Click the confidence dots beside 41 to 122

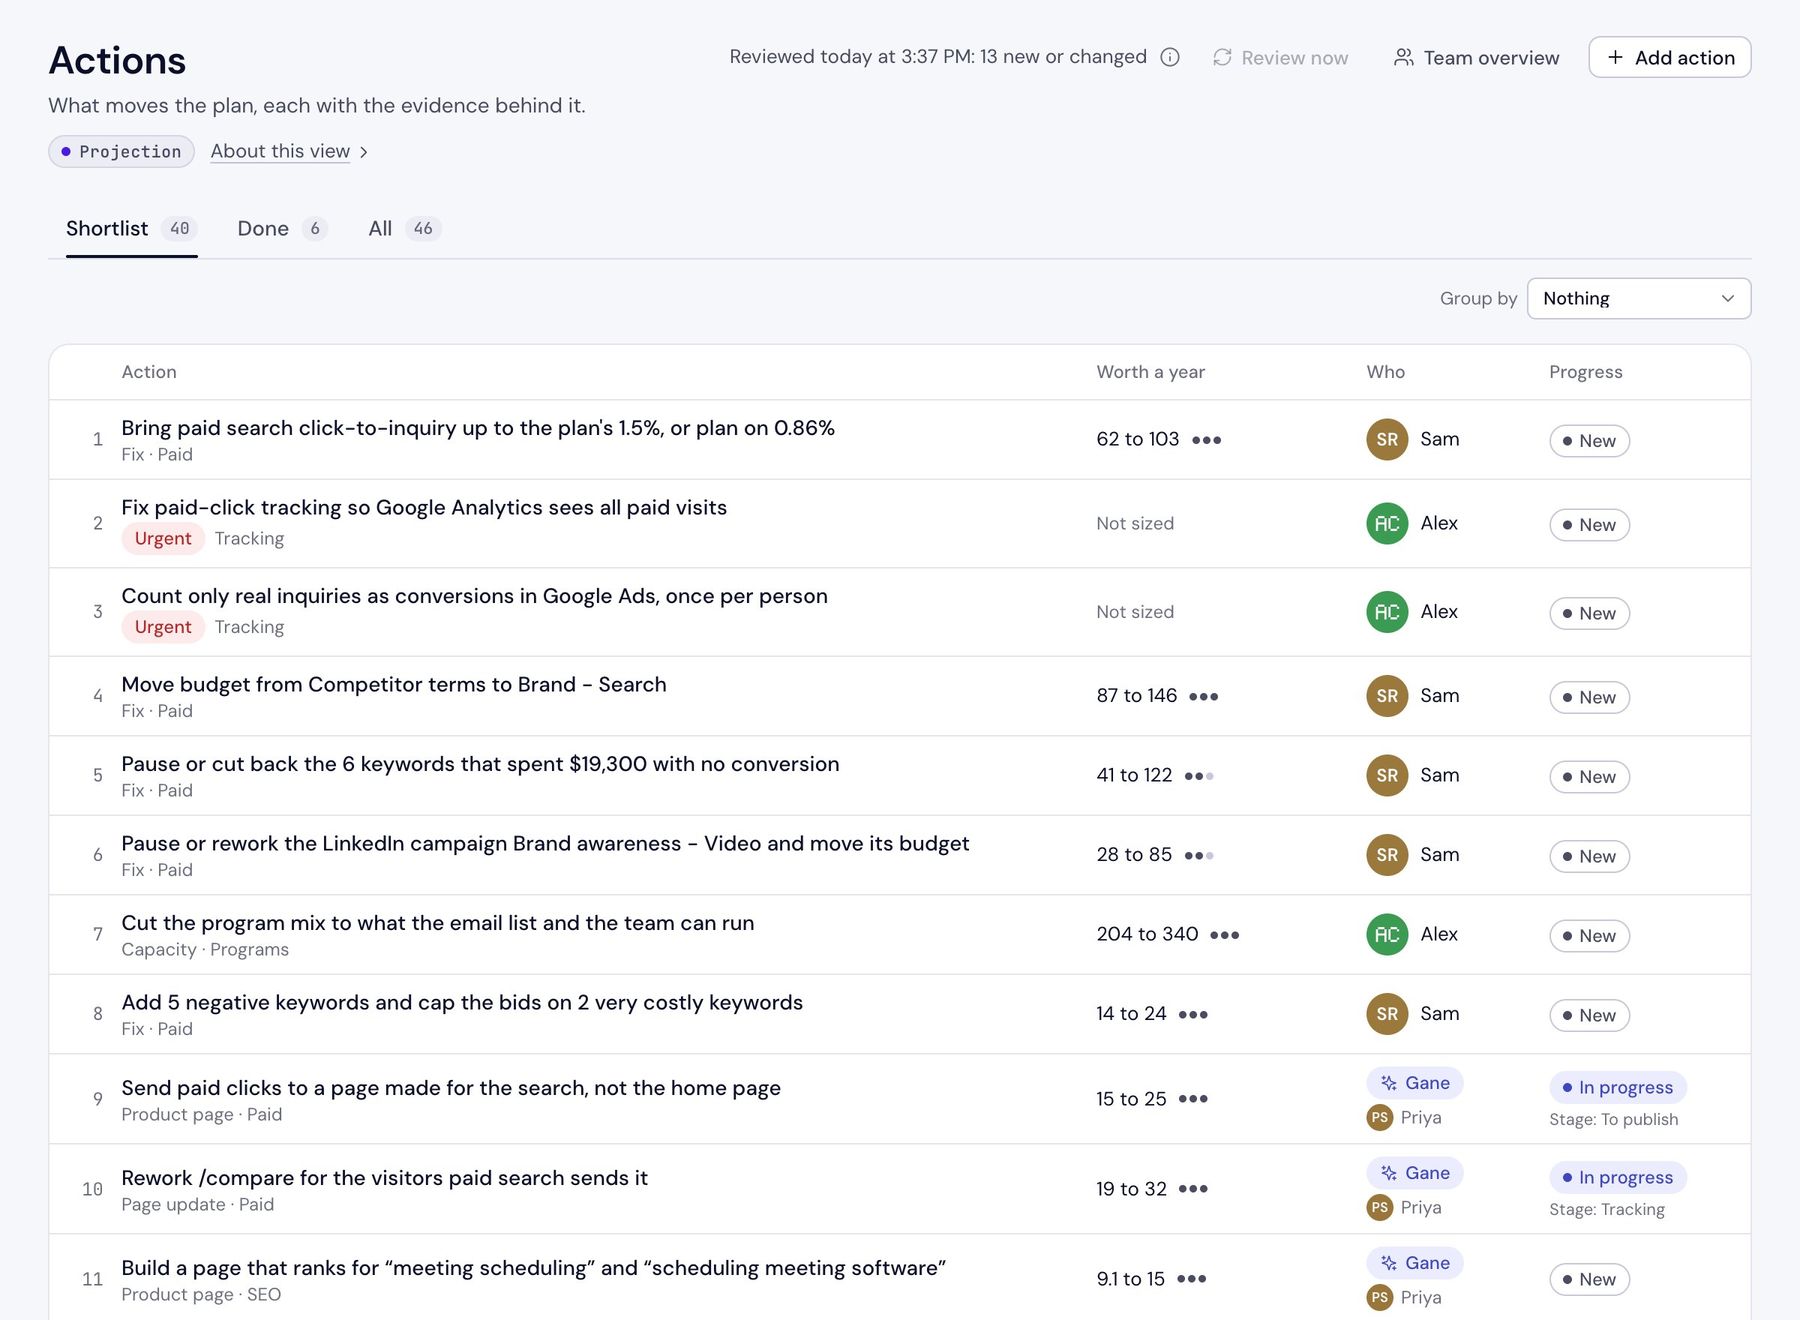[x=1199, y=776]
